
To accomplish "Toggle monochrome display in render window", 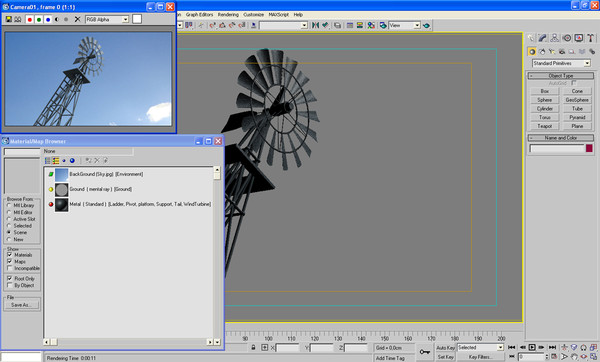I will pyautogui.click(x=66, y=19).
